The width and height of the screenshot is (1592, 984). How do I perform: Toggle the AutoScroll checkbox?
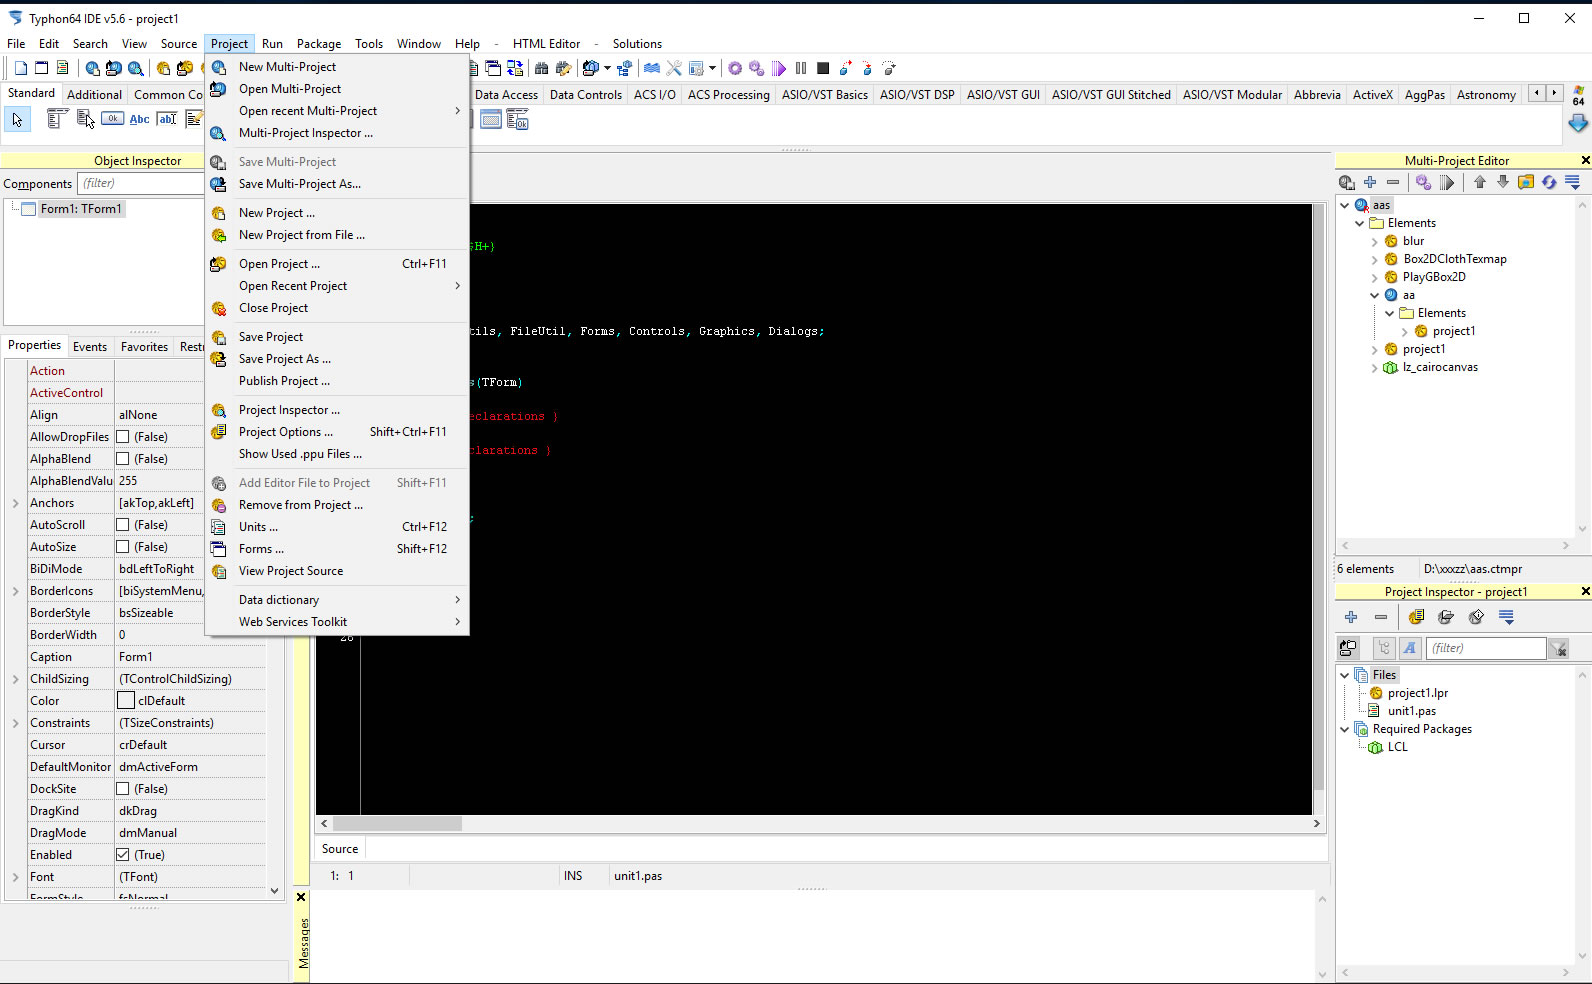123,525
